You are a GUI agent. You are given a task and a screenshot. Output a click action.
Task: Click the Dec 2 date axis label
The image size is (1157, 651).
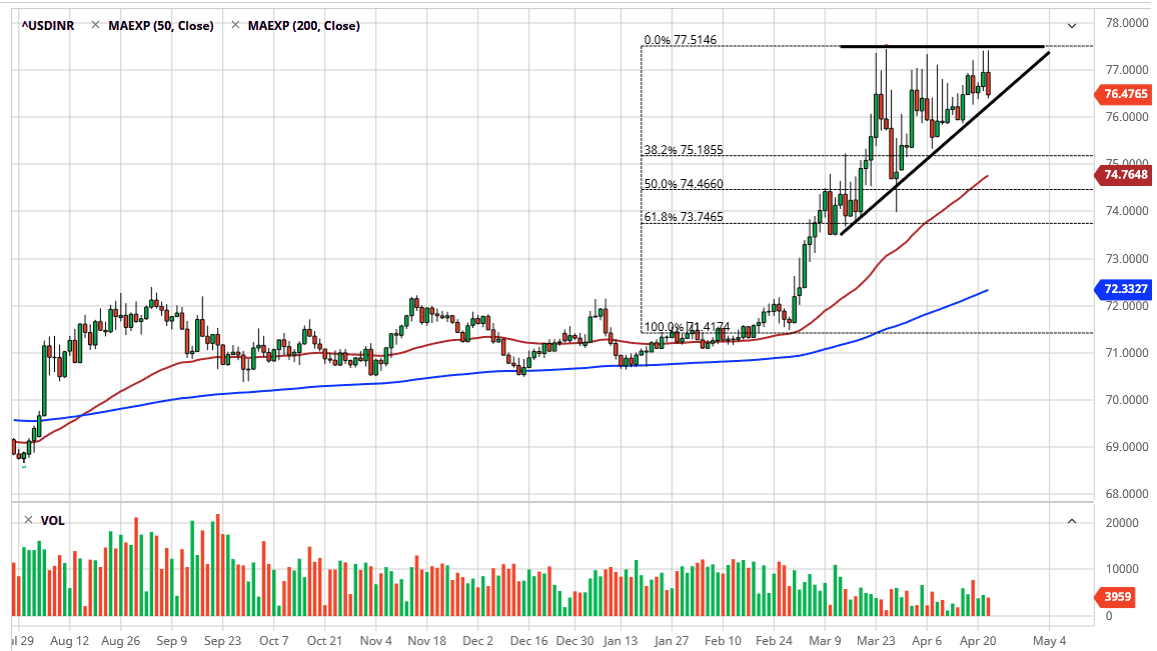click(477, 641)
